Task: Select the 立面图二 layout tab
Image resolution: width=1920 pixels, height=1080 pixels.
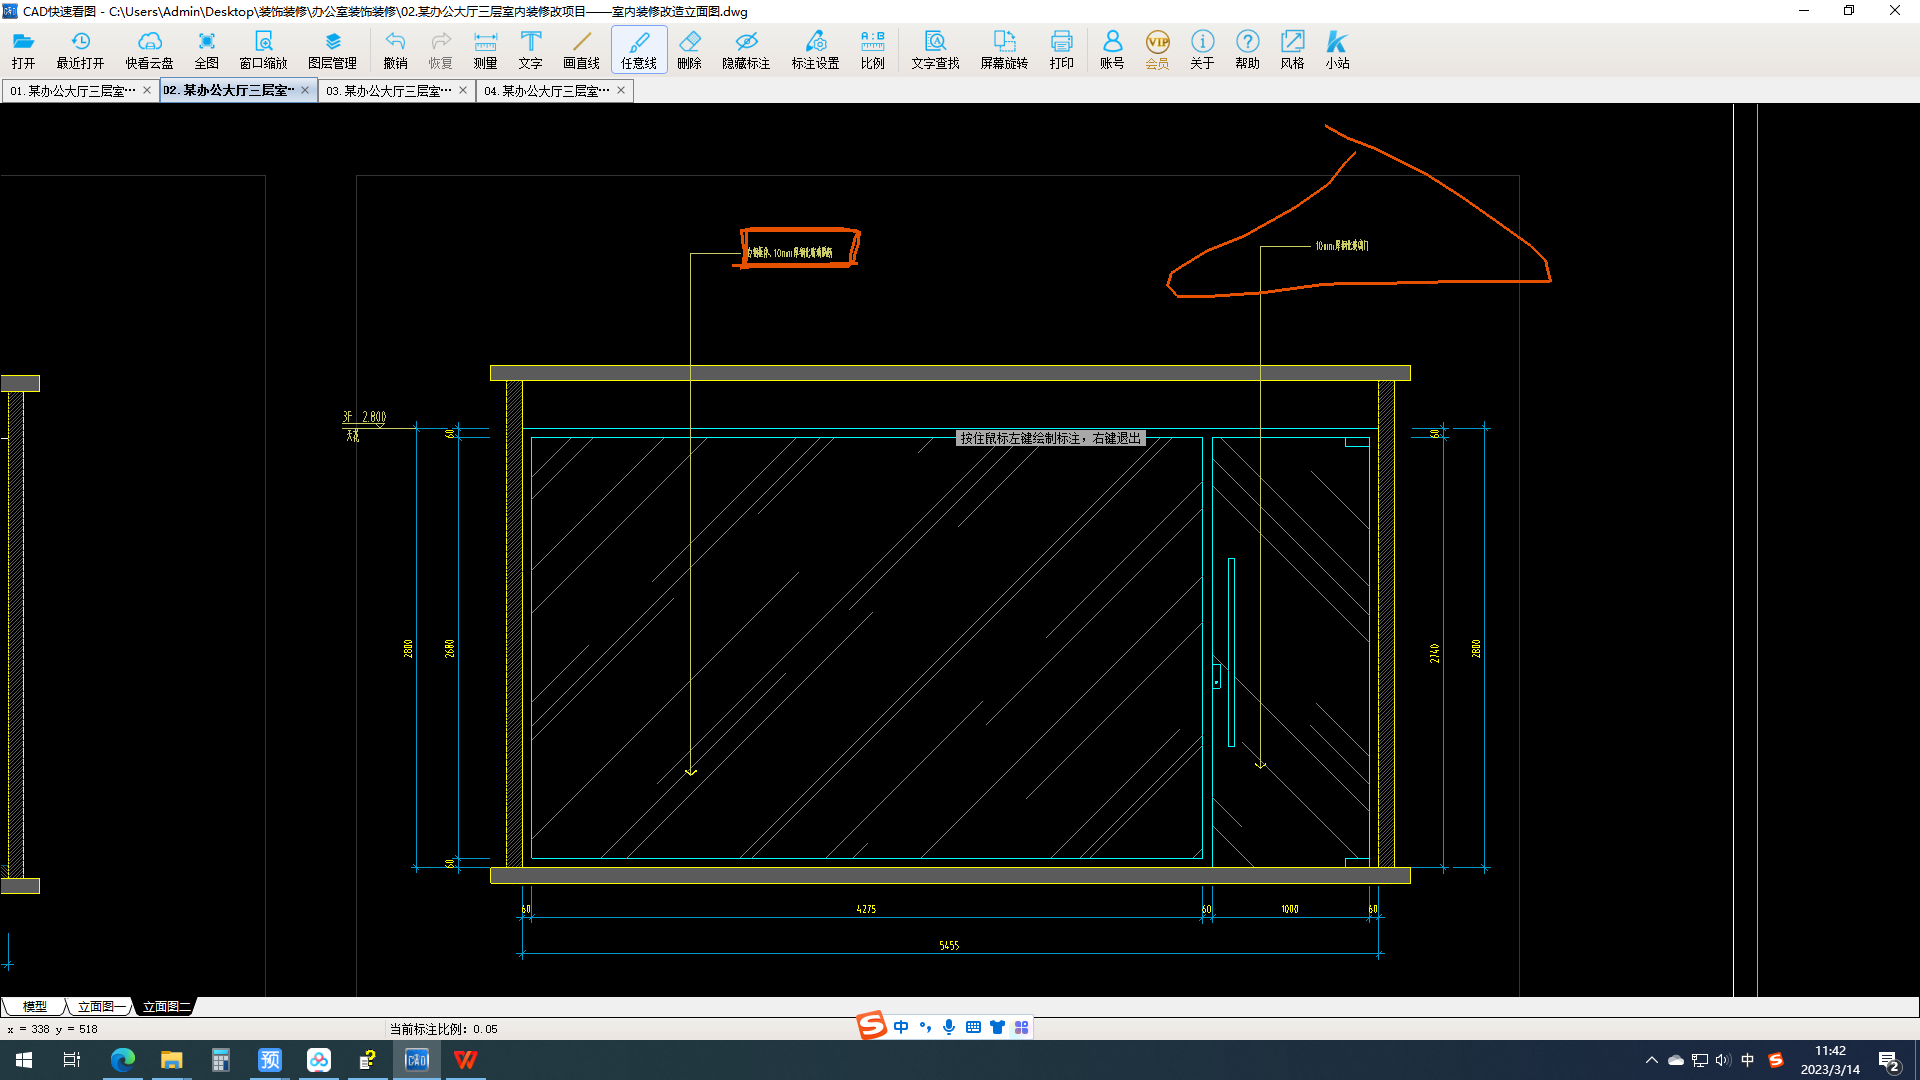Action: (x=165, y=1007)
